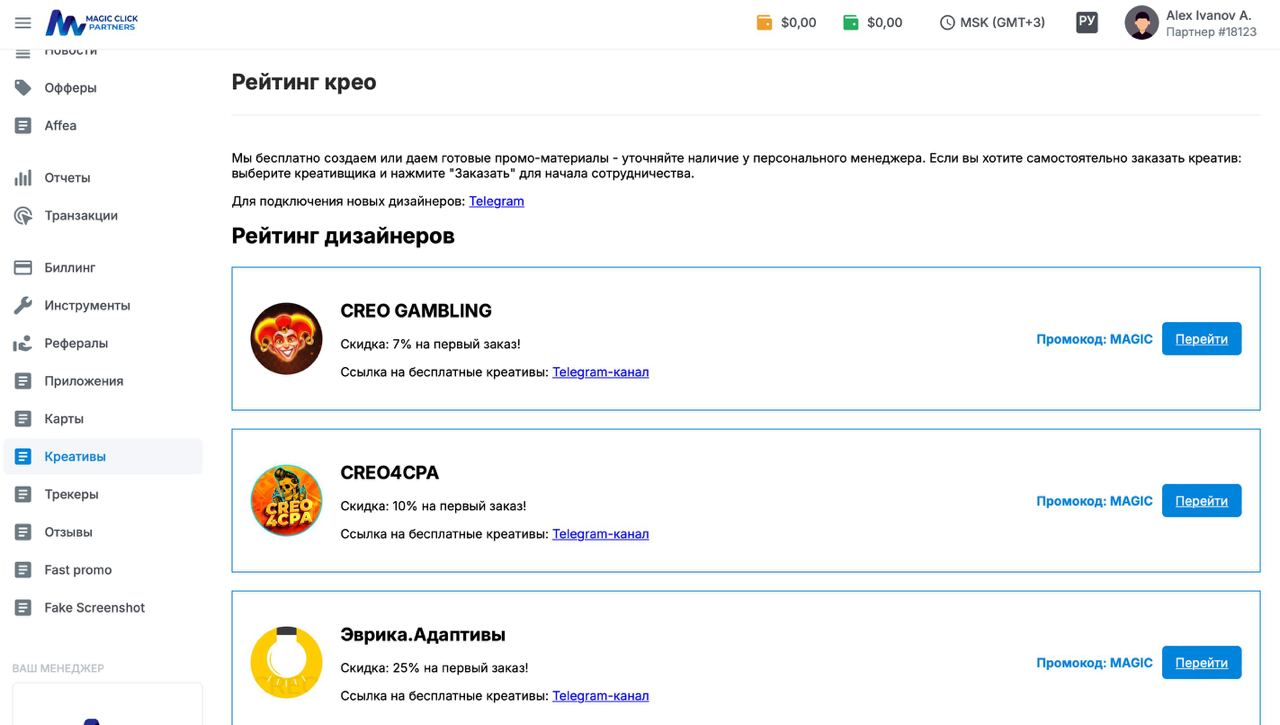The image size is (1280, 725).
Task: Open CREO4CPA Telegram-канал link
Action: [600, 534]
